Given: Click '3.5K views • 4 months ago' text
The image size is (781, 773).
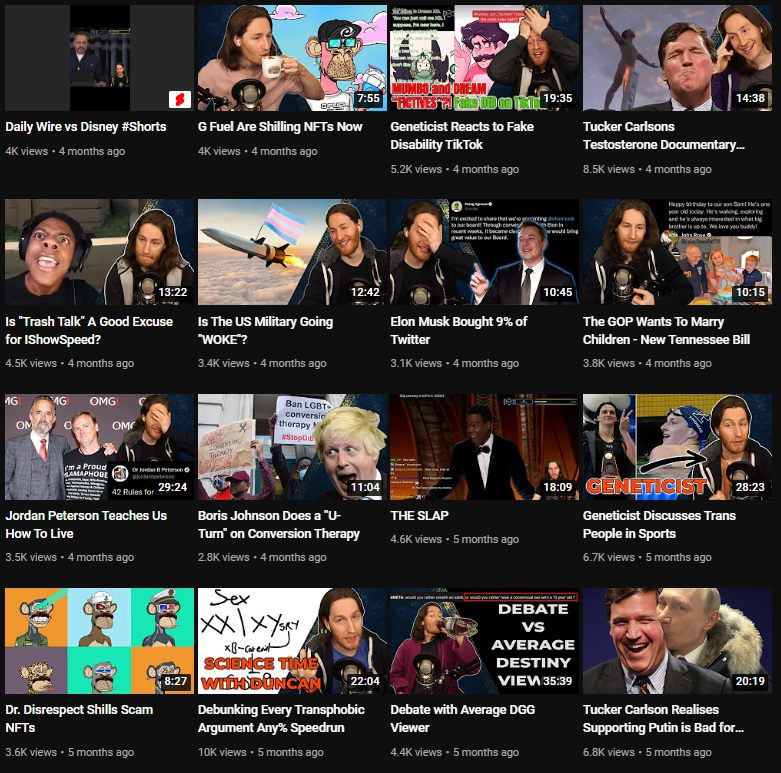Looking at the screenshot, I should [70, 557].
